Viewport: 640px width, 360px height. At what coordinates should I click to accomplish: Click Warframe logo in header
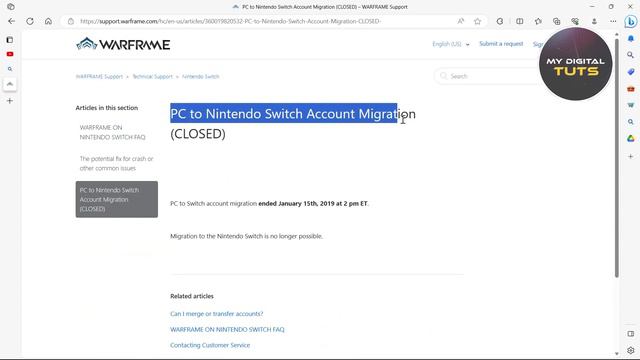[x=123, y=44]
